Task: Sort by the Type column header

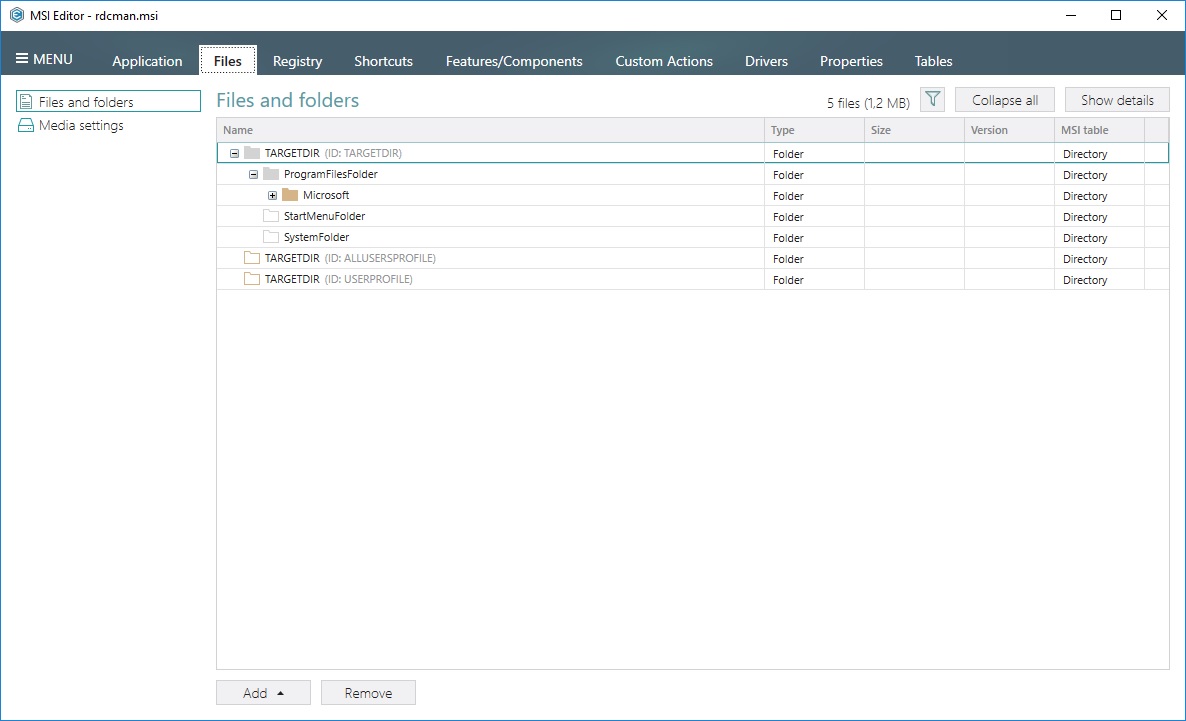Action: [x=814, y=130]
